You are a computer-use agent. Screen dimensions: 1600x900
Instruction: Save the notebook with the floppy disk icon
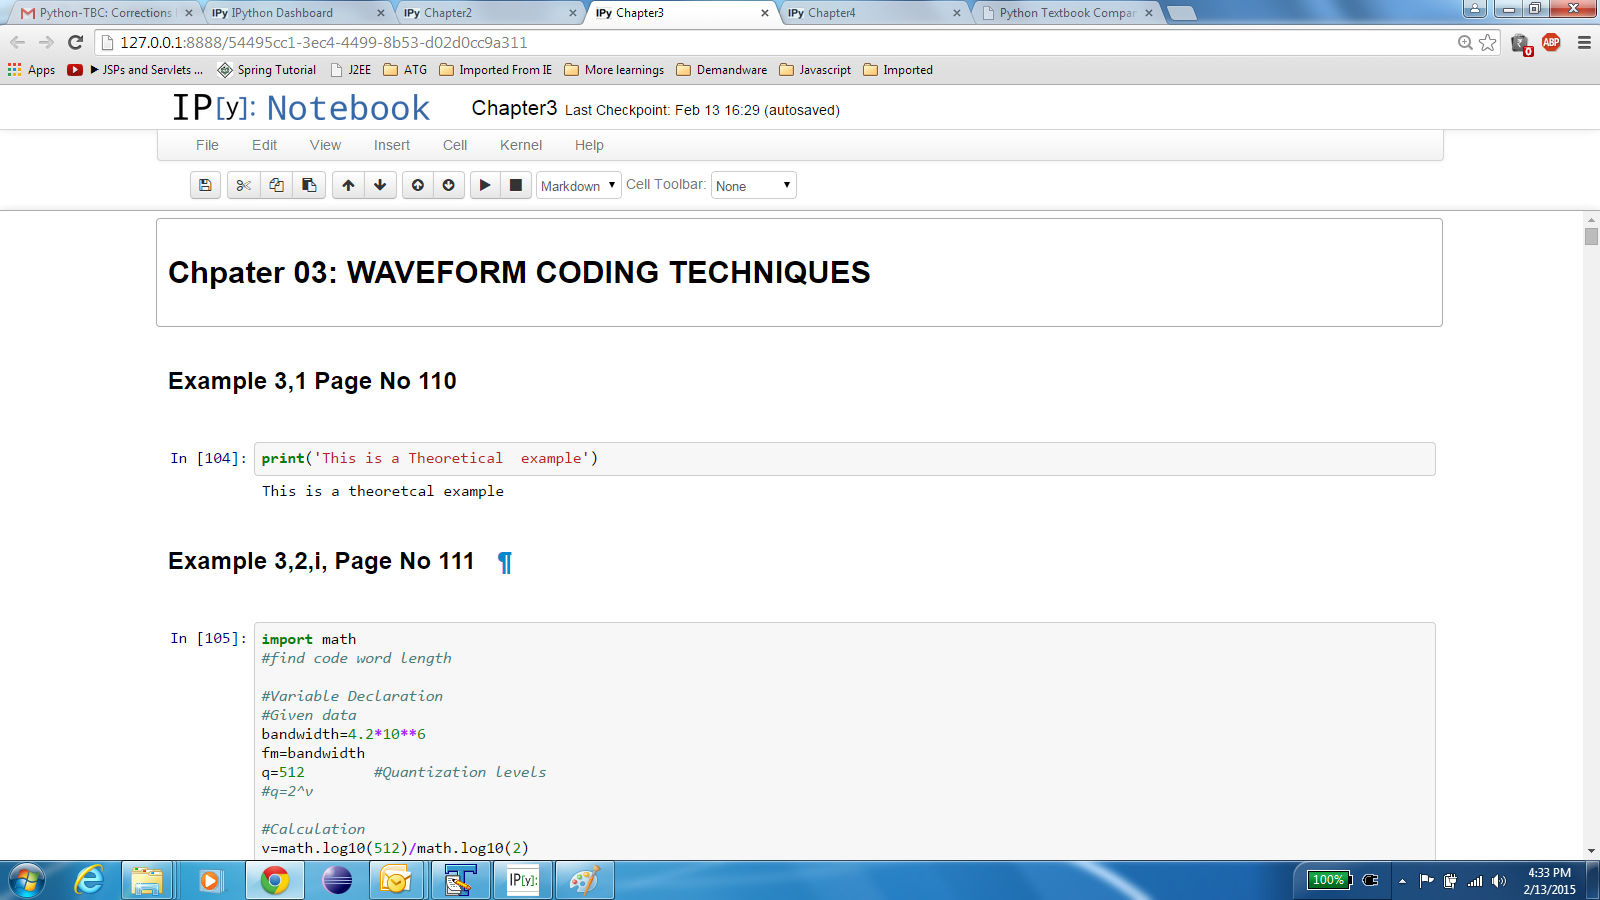click(x=205, y=185)
